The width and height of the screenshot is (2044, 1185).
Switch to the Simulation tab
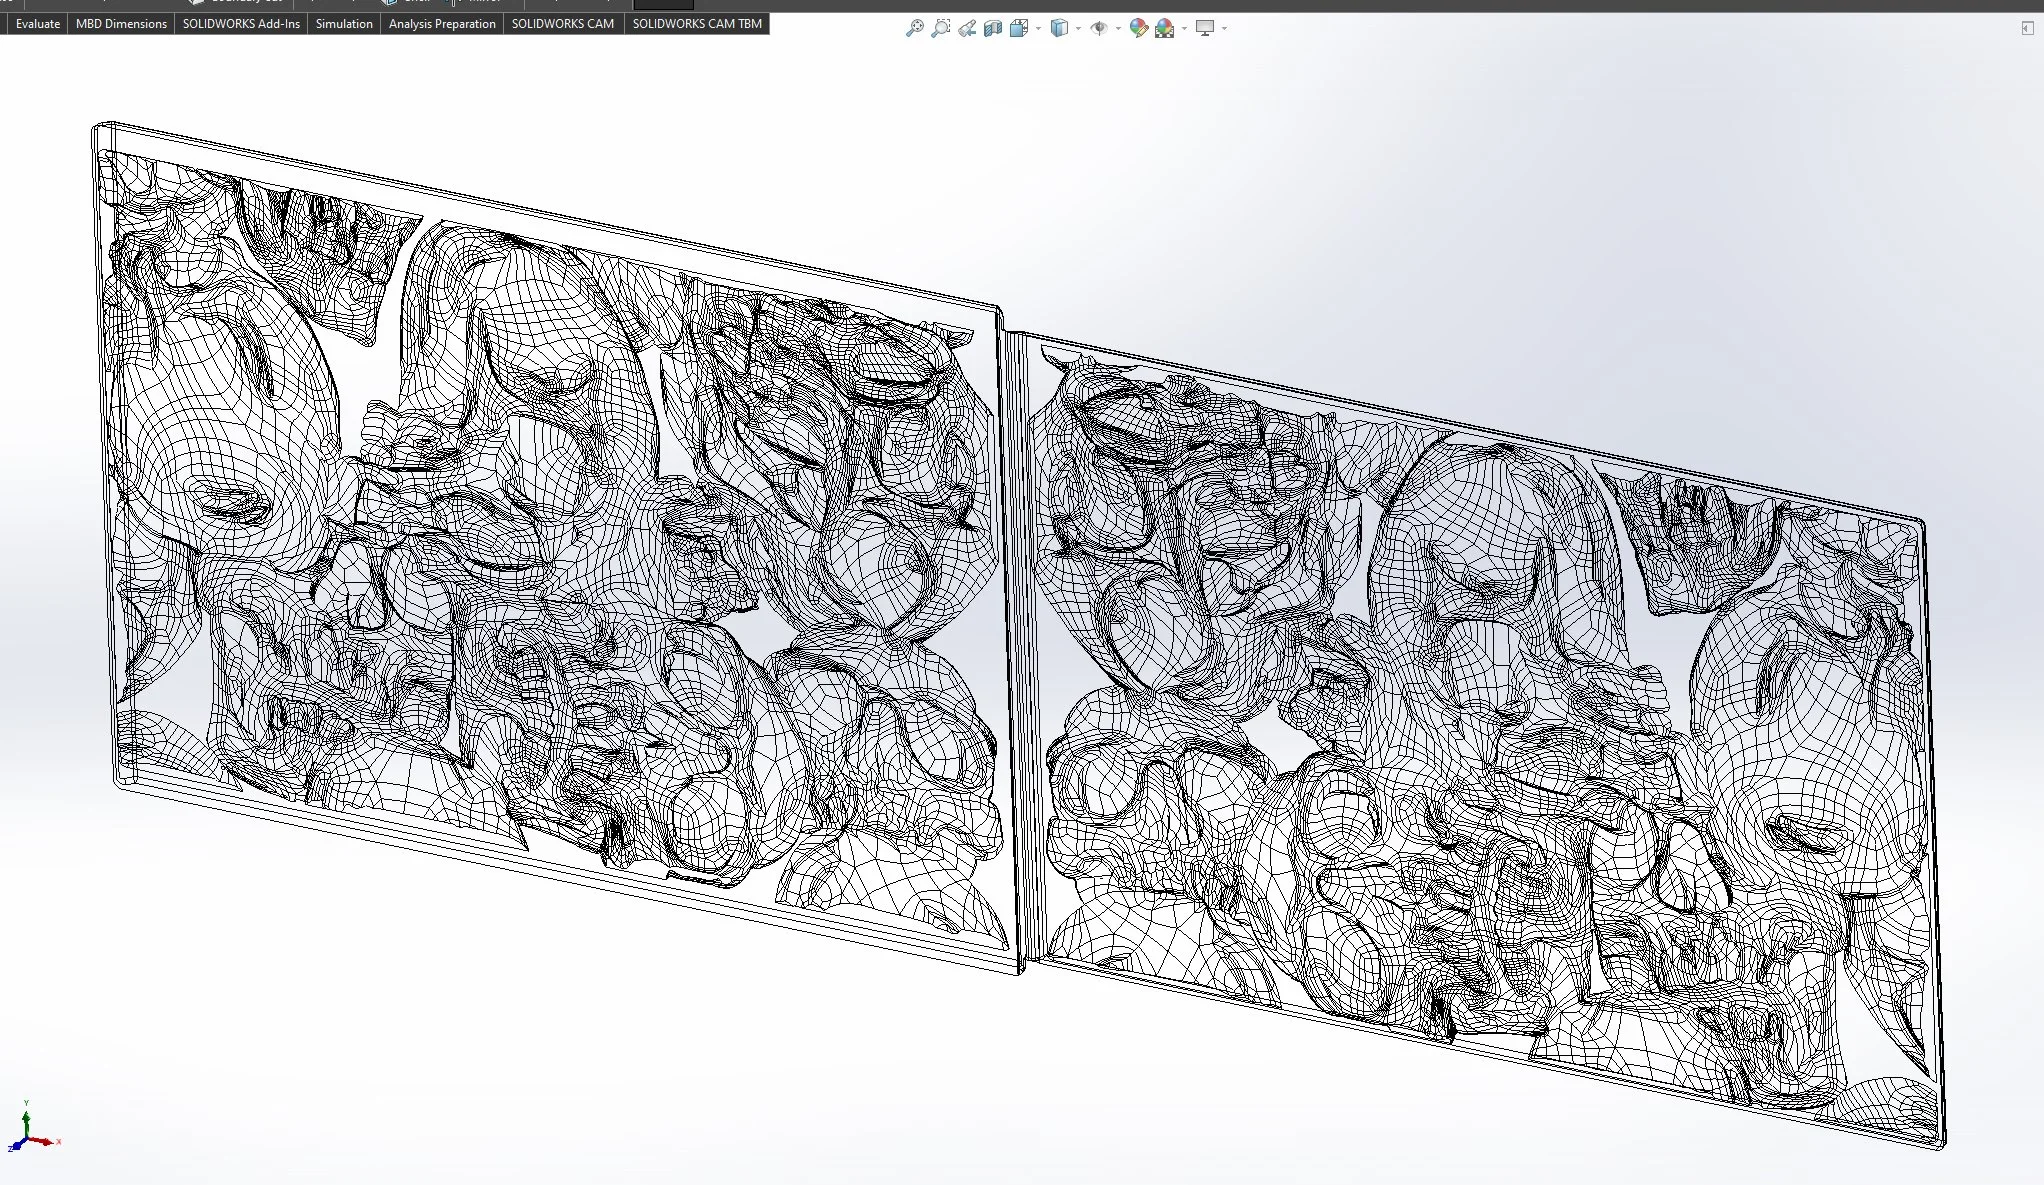(x=344, y=23)
